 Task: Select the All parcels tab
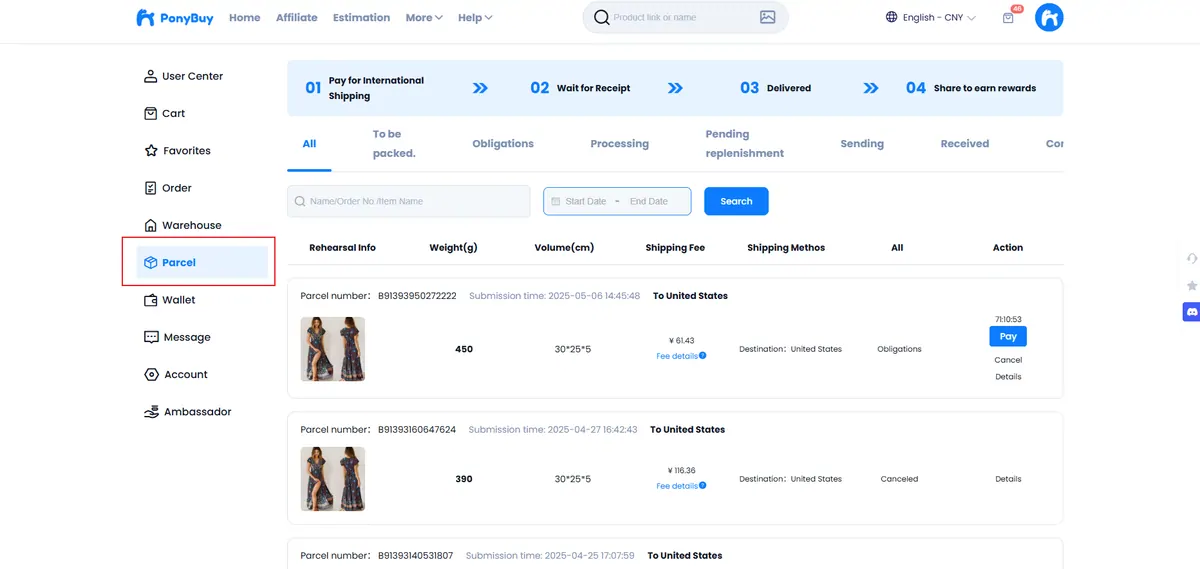coord(309,144)
